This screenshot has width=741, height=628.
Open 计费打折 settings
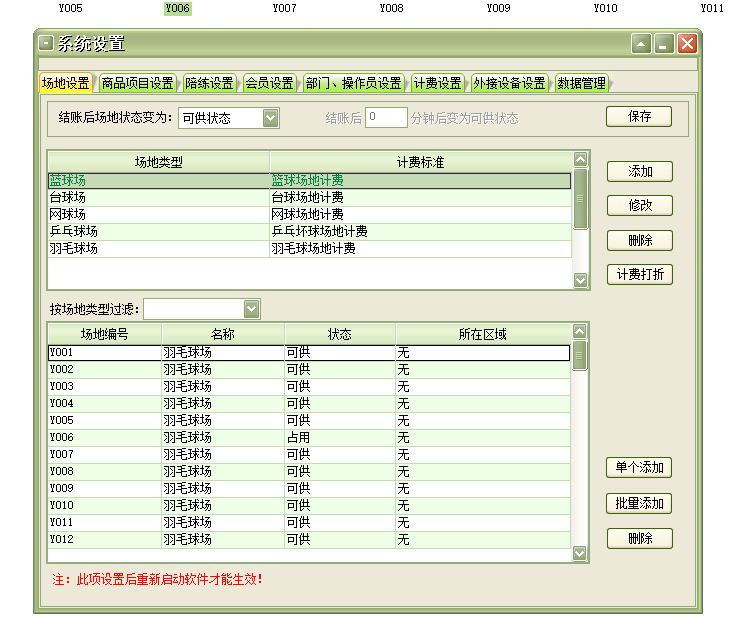[640, 275]
